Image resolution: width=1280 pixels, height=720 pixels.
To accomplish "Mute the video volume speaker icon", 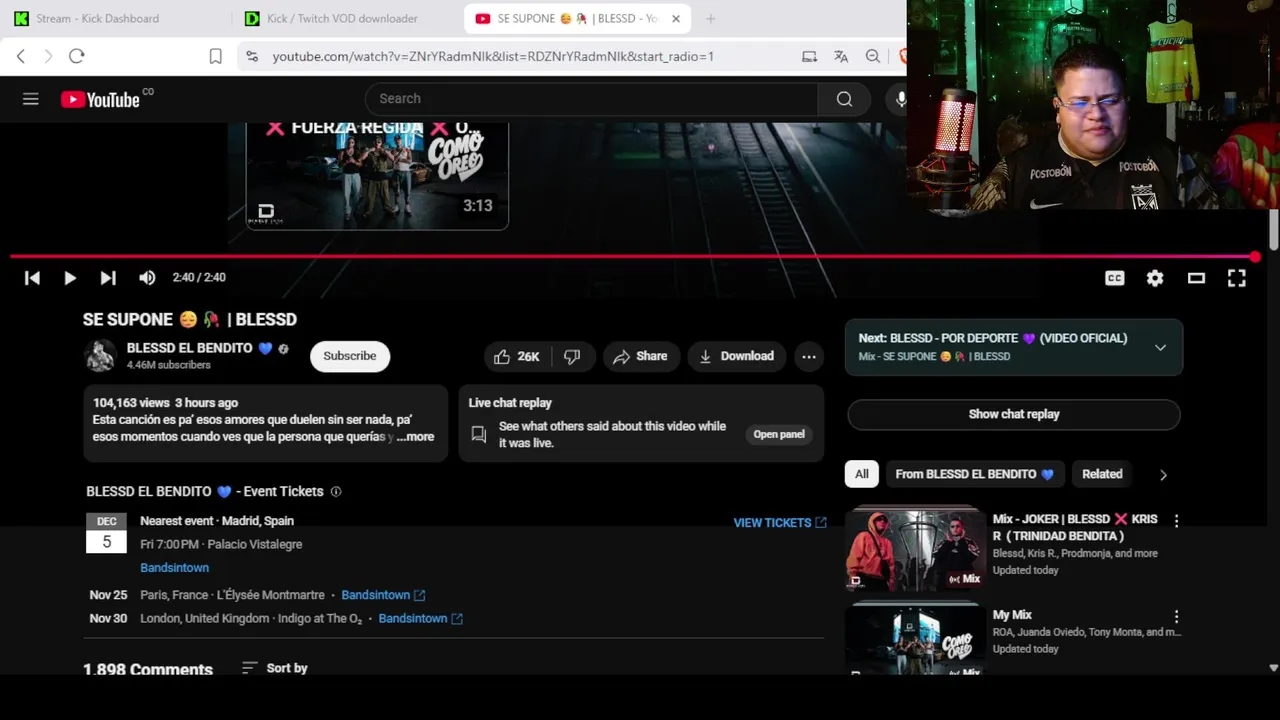I will [x=147, y=278].
